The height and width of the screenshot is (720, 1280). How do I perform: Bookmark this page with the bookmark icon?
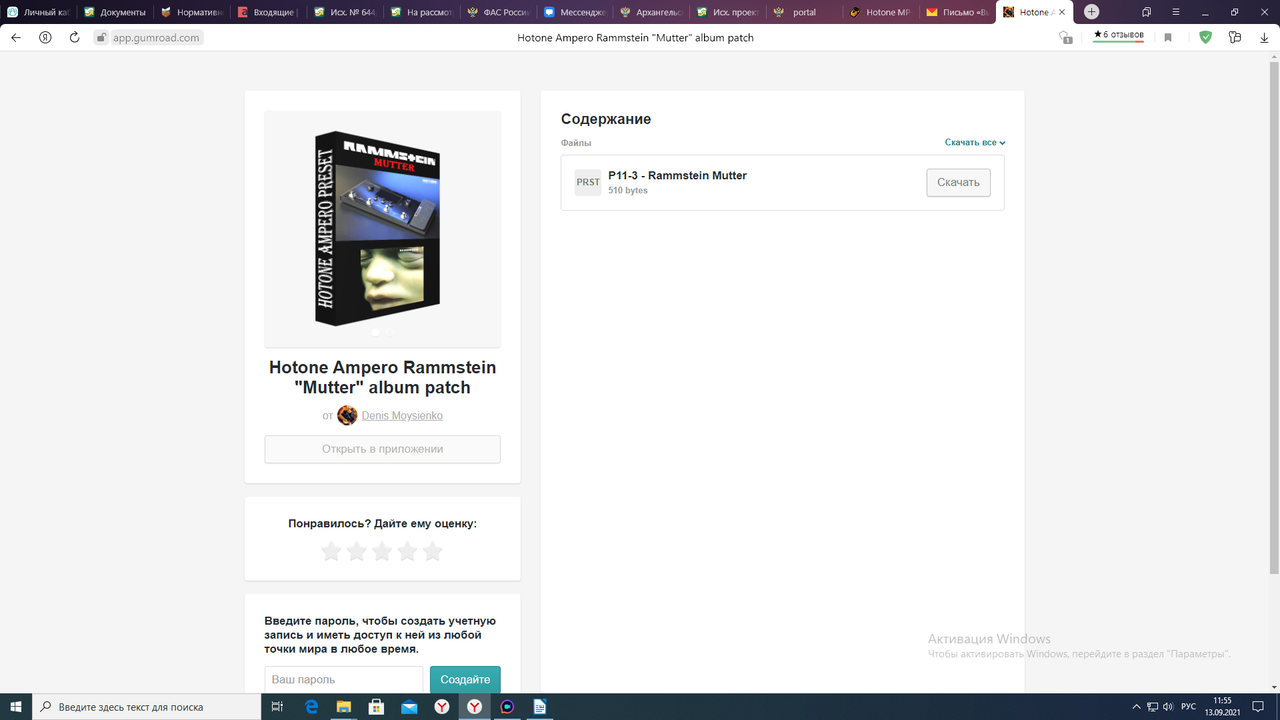(1168, 37)
